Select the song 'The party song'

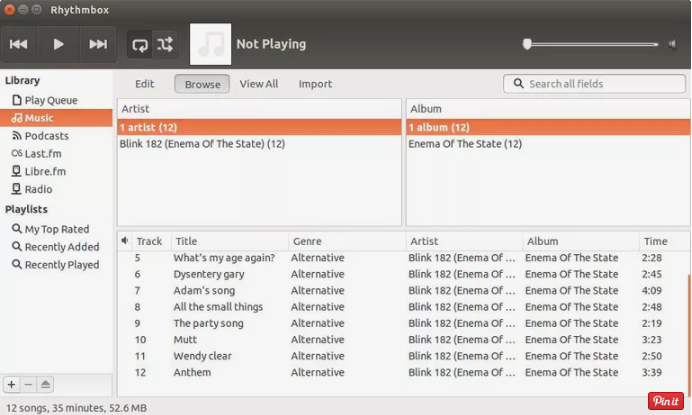click(402, 323)
